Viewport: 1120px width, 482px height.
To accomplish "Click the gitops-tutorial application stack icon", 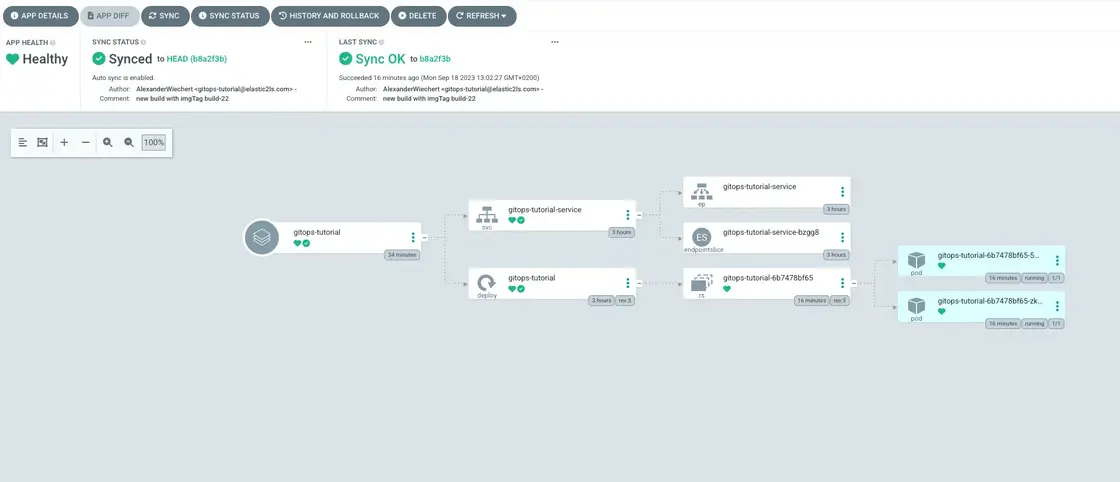I will tap(262, 238).
